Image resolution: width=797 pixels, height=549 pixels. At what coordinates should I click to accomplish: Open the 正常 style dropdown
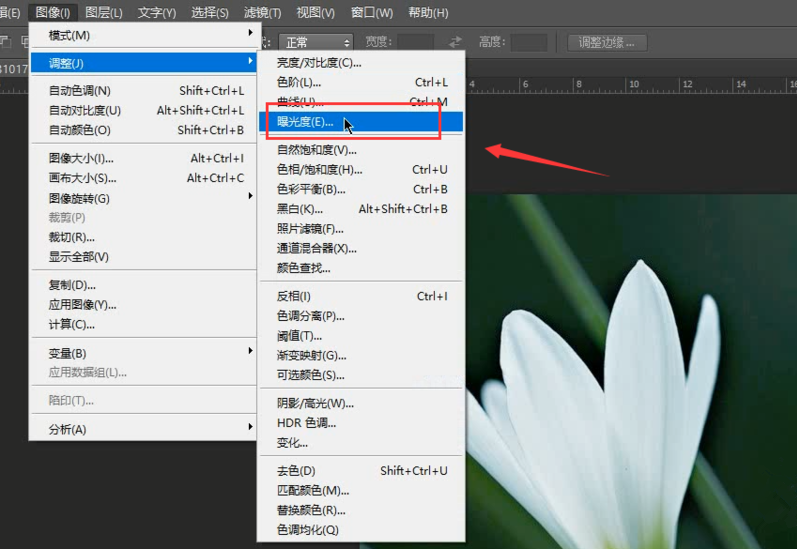317,43
